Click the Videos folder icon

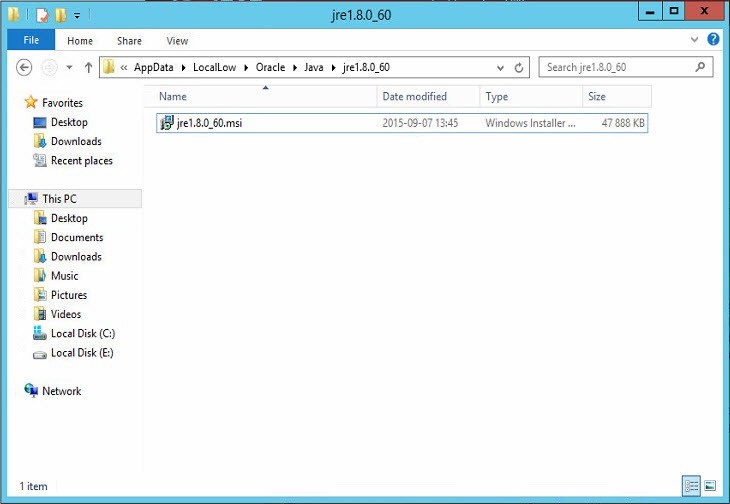[40, 314]
